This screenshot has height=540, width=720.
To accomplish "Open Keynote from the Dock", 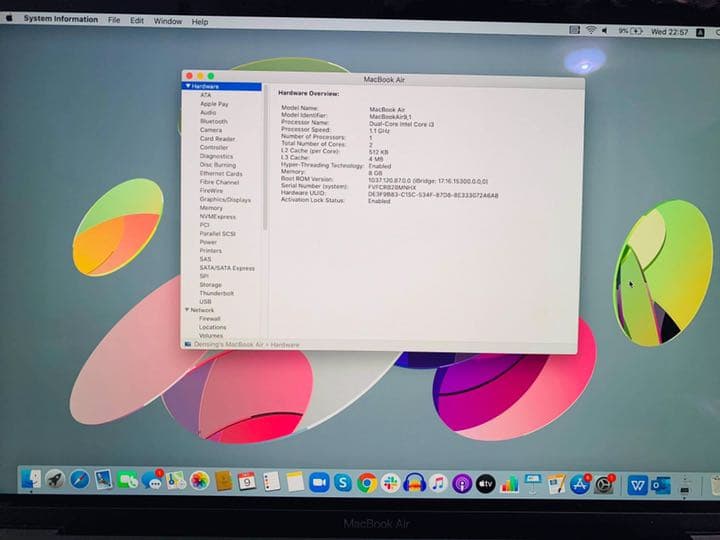I will coord(533,484).
